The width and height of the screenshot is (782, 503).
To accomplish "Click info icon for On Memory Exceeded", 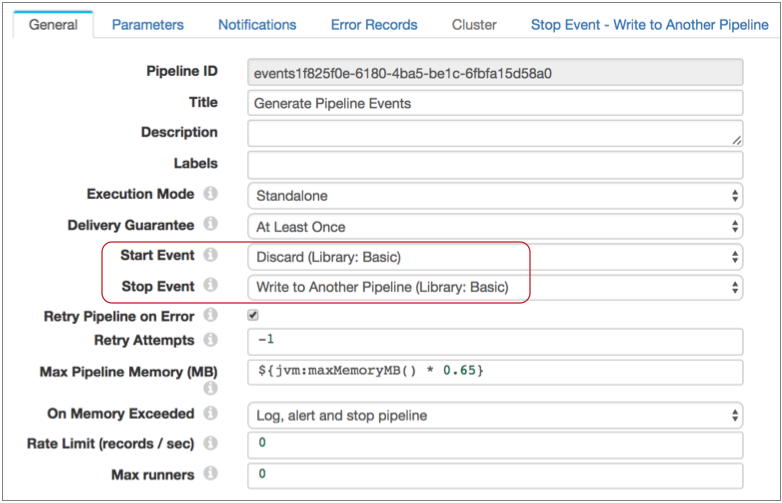I will (x=211, y=413).
